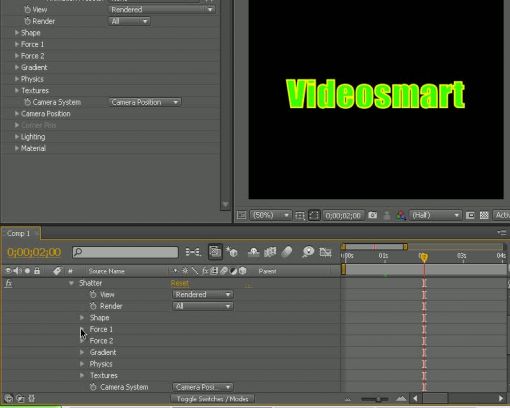
Task: Open the Graph Editor icon
Action: click(325, 252)
